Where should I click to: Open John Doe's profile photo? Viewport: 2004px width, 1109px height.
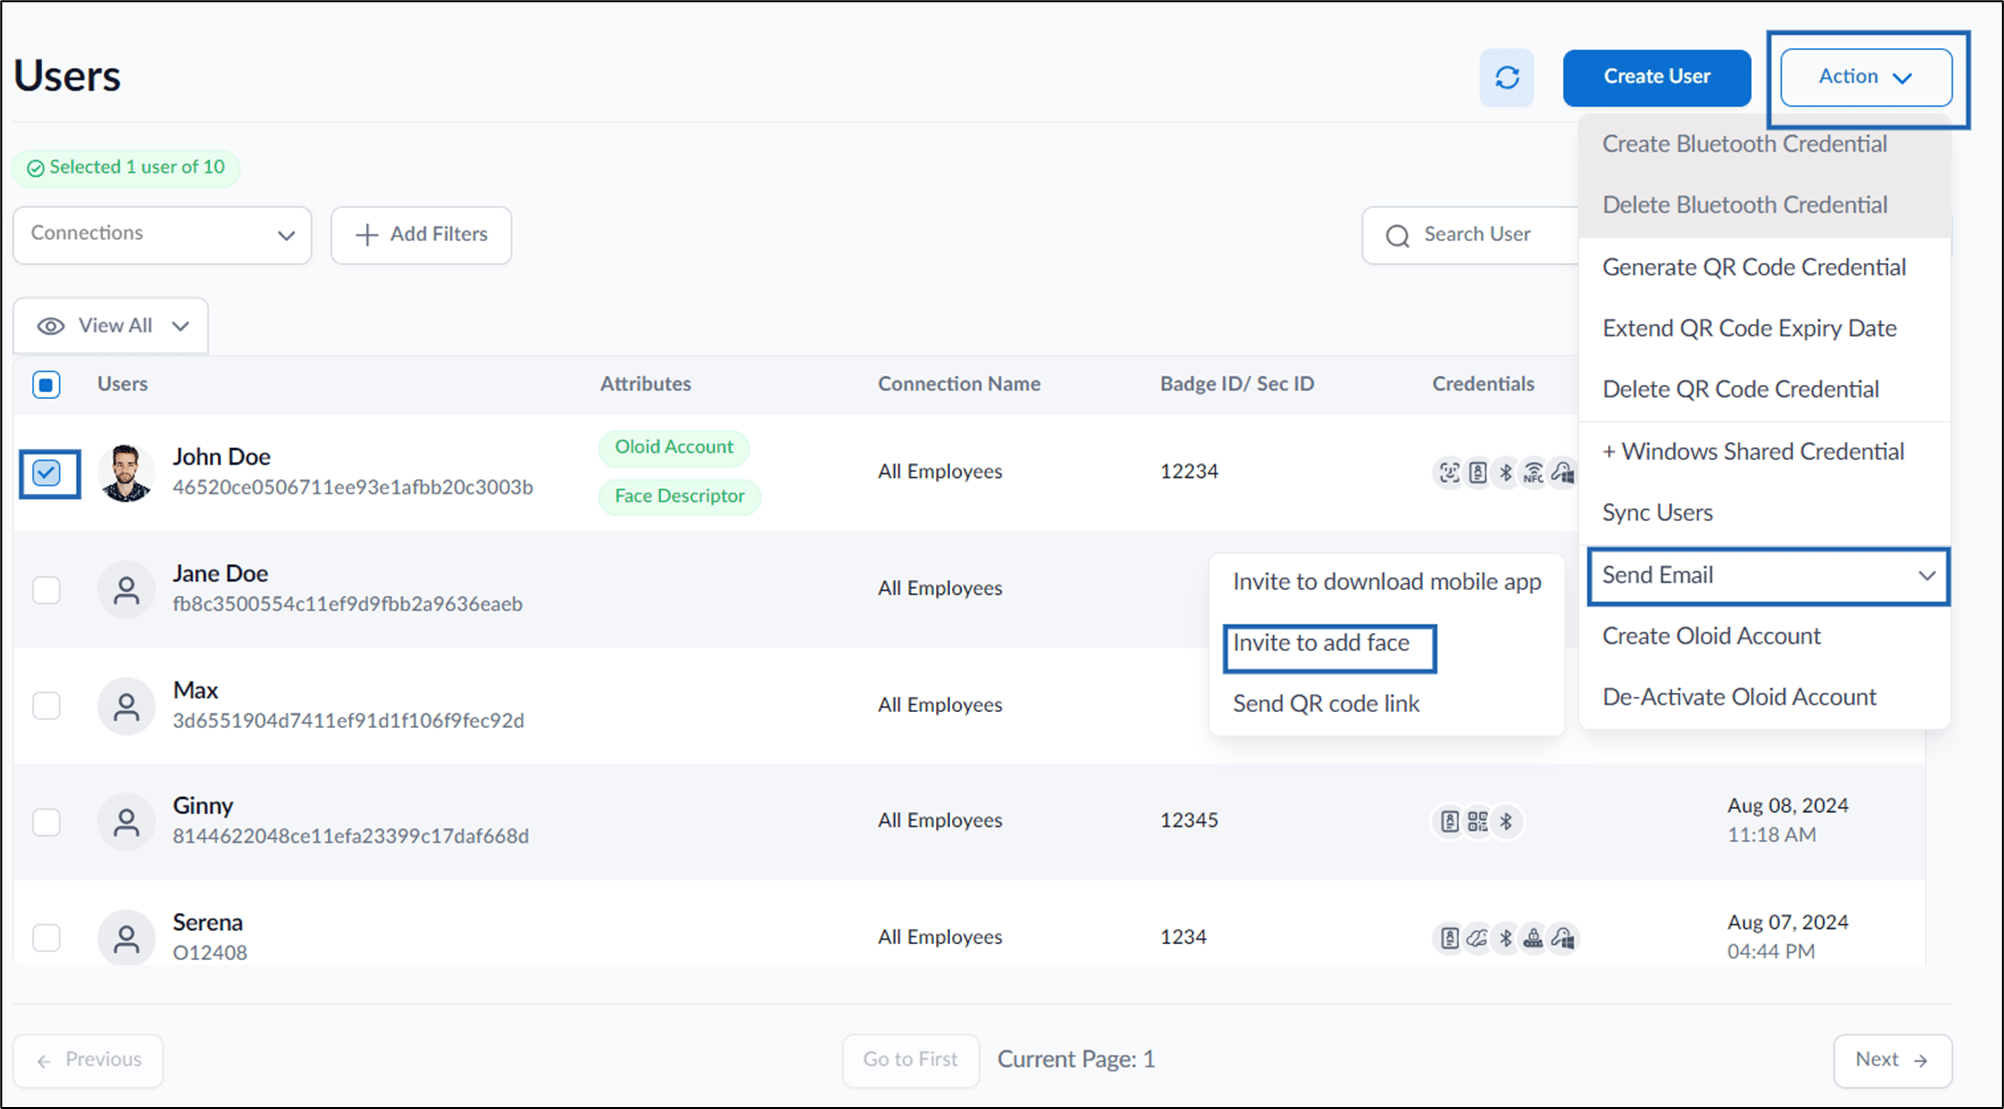126,473
